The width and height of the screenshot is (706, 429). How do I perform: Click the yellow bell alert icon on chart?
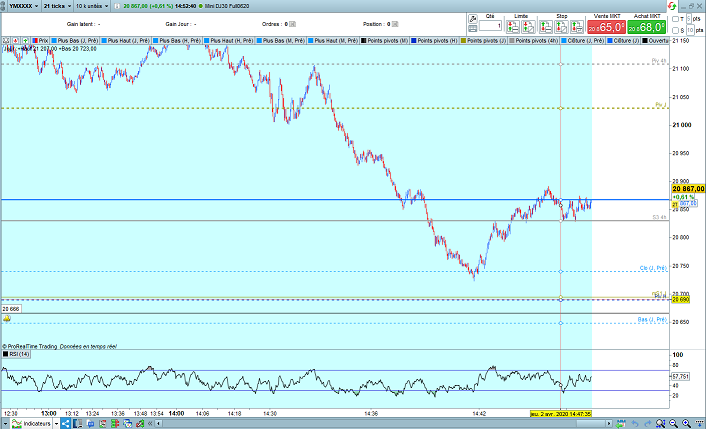(x=7, y=319)
